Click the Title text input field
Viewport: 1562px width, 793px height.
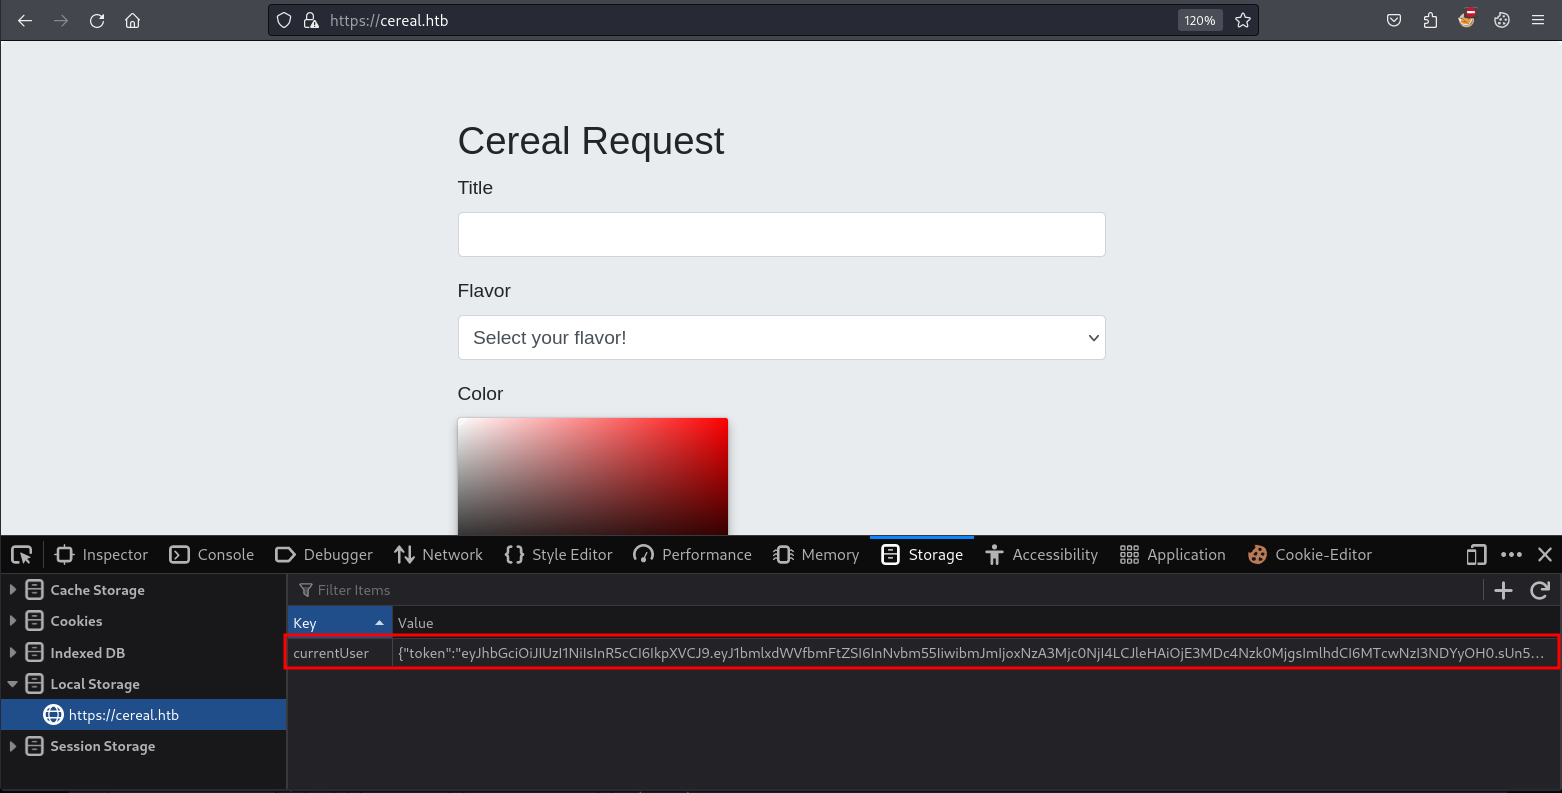[x=781, y=234]
